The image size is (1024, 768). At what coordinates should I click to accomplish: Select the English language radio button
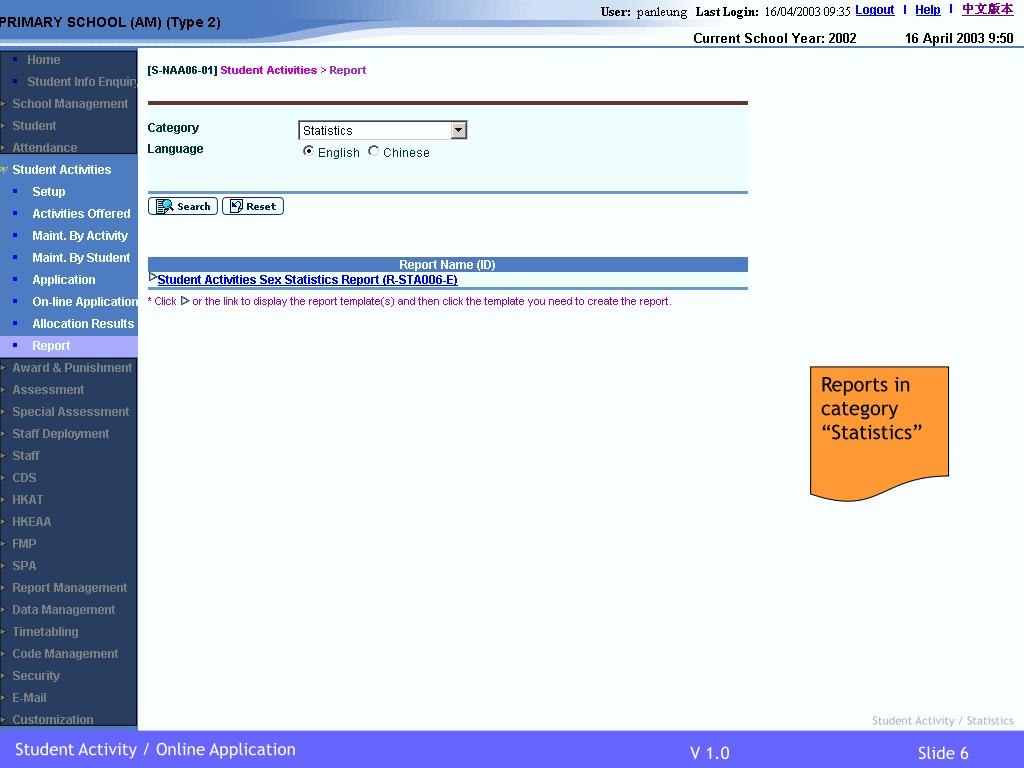[x=308, y=151]
